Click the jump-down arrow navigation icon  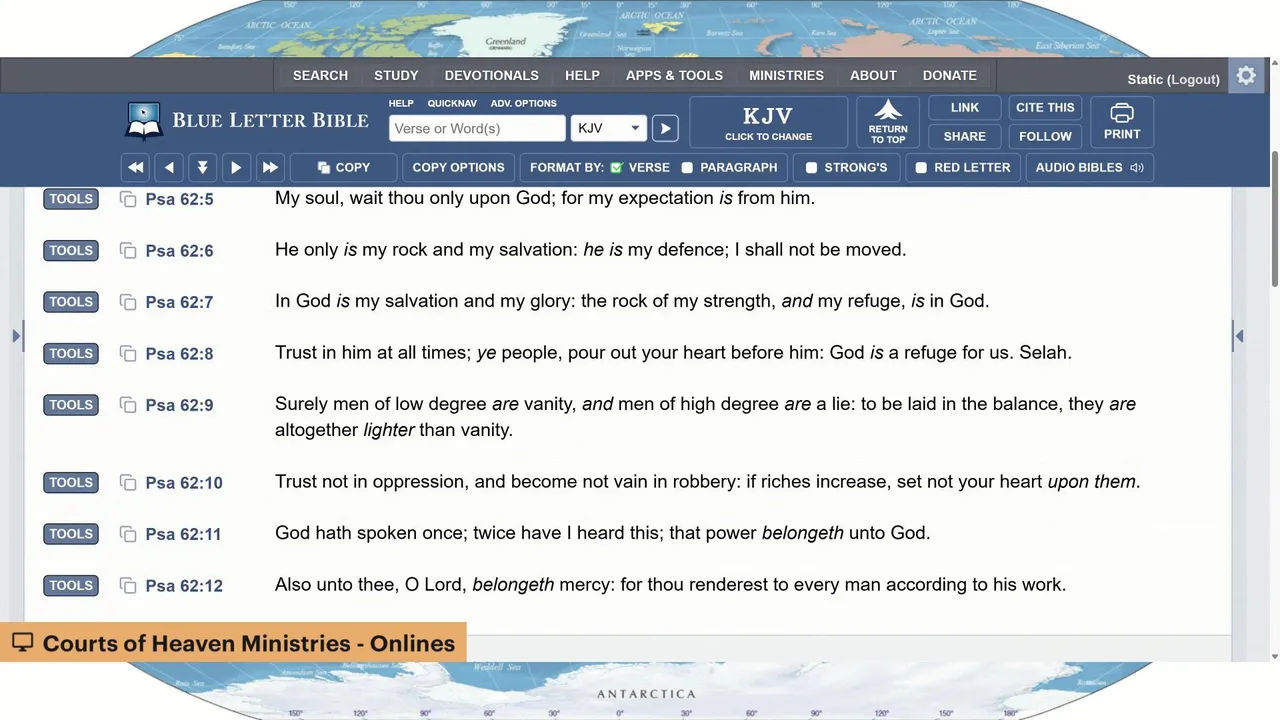click(x=202, y=167)
